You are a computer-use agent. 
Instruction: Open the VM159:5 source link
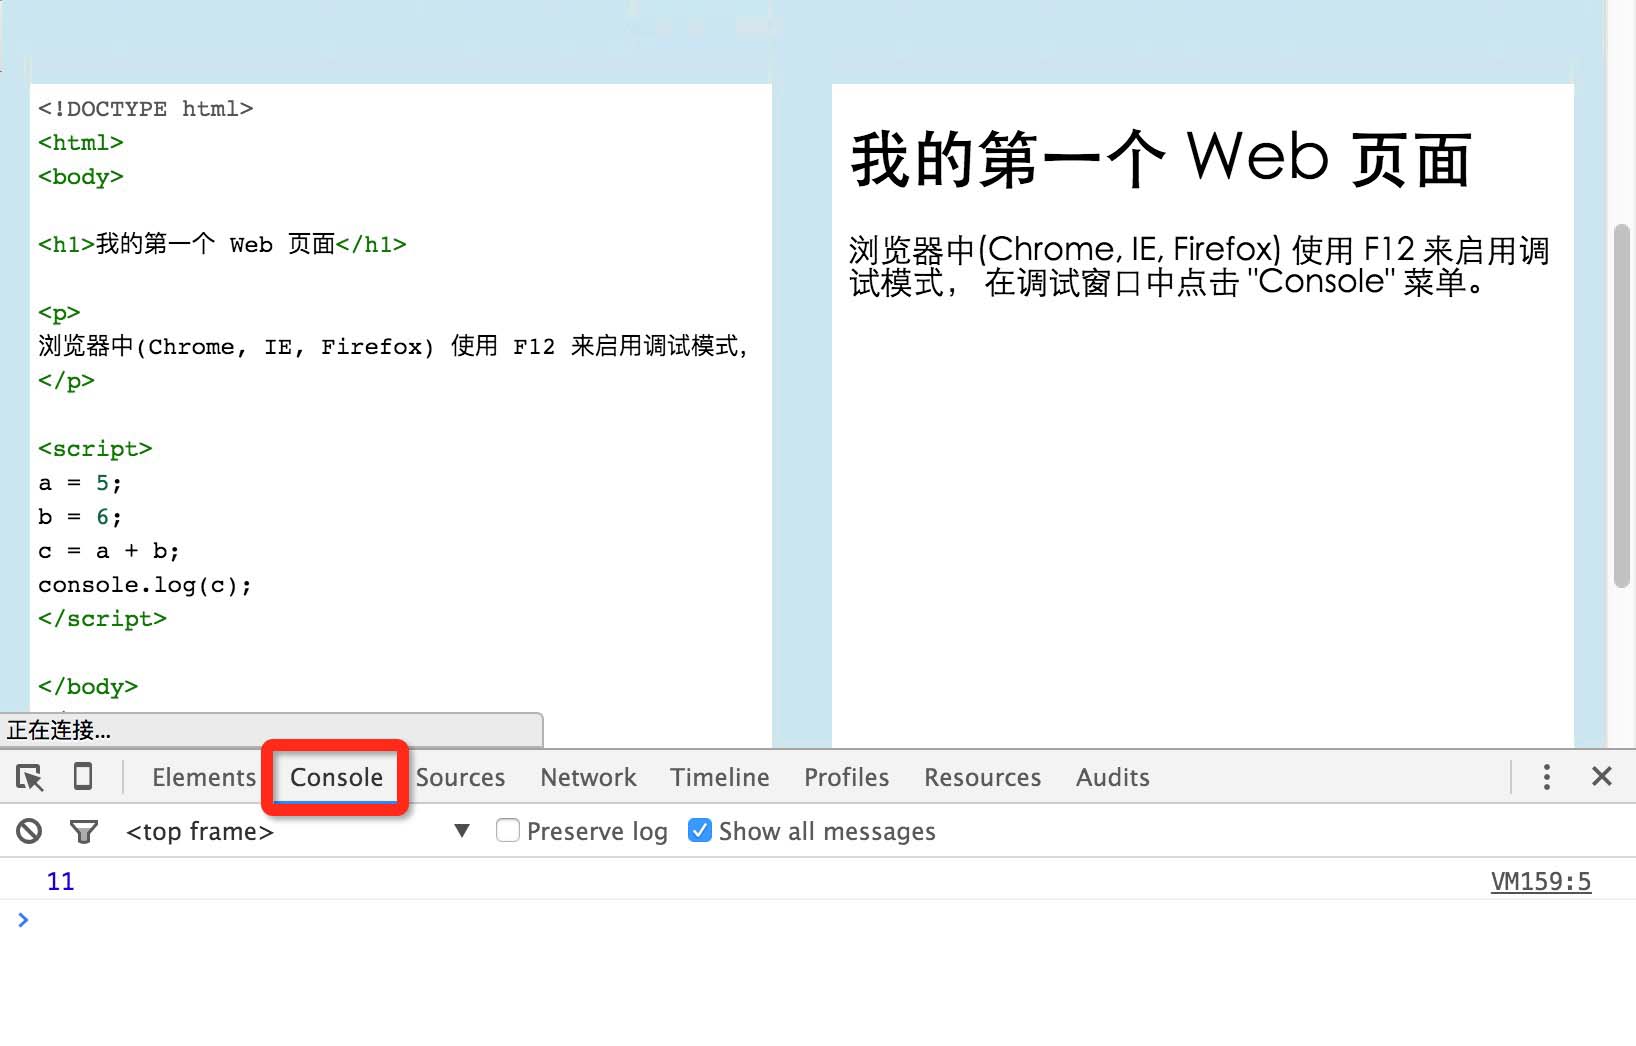point(1540,881)
